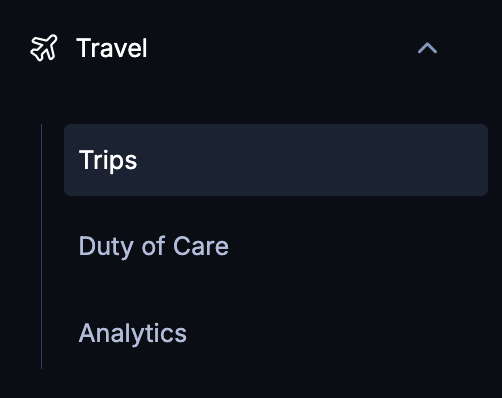Go to Duty of Care
The width and height of the screenshot is (502, 398).
154,246
